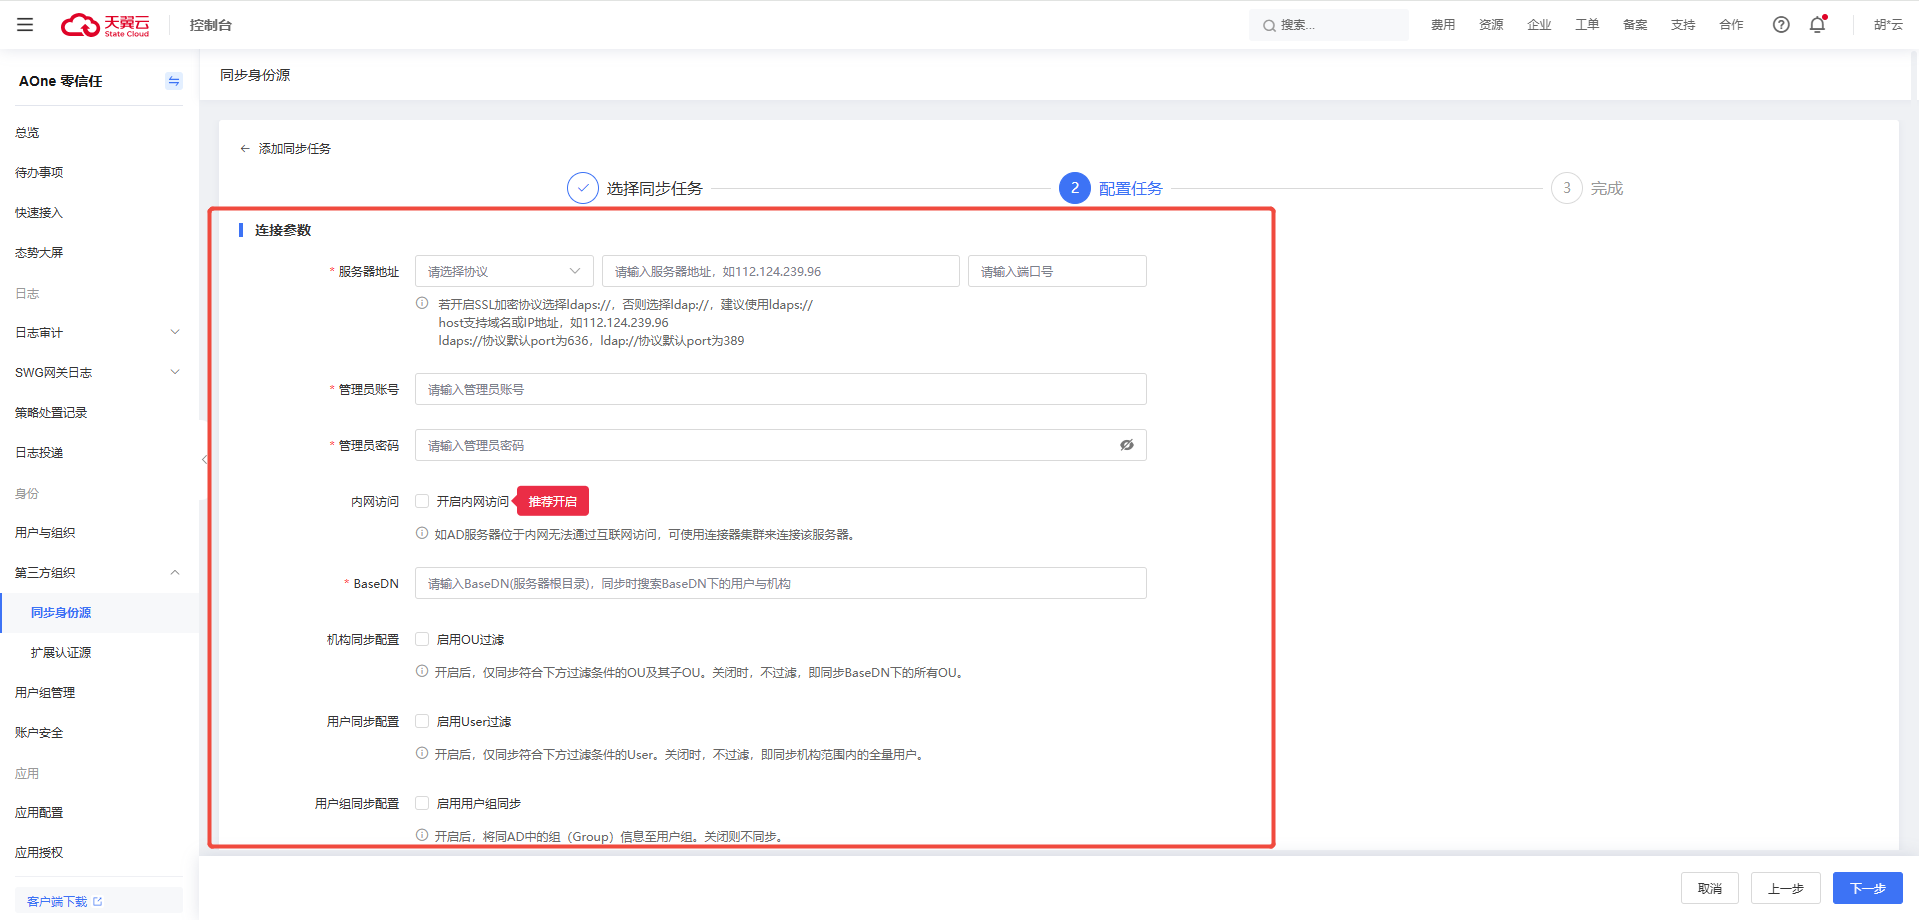Screen dimensions: 1919x920
Task: Open the 费用 top navigation item
Action: click(x=1443, y=25)
